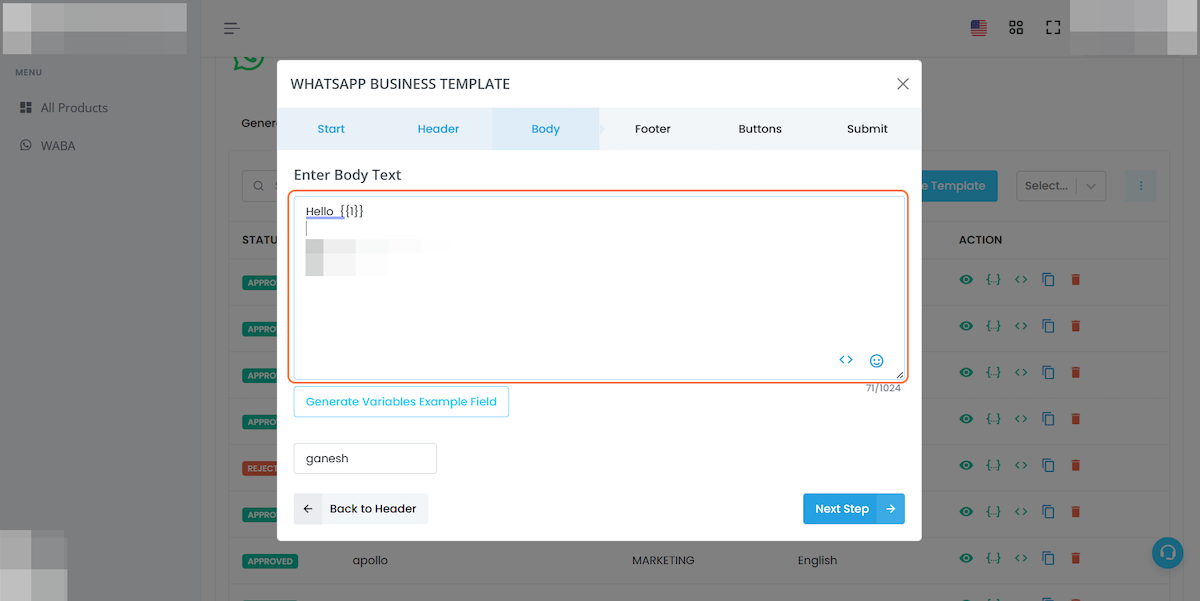Screen dimensions: 1200x601
Task: Toggle the sidebar with the hamburger icon
Action: tap(232, 28)
